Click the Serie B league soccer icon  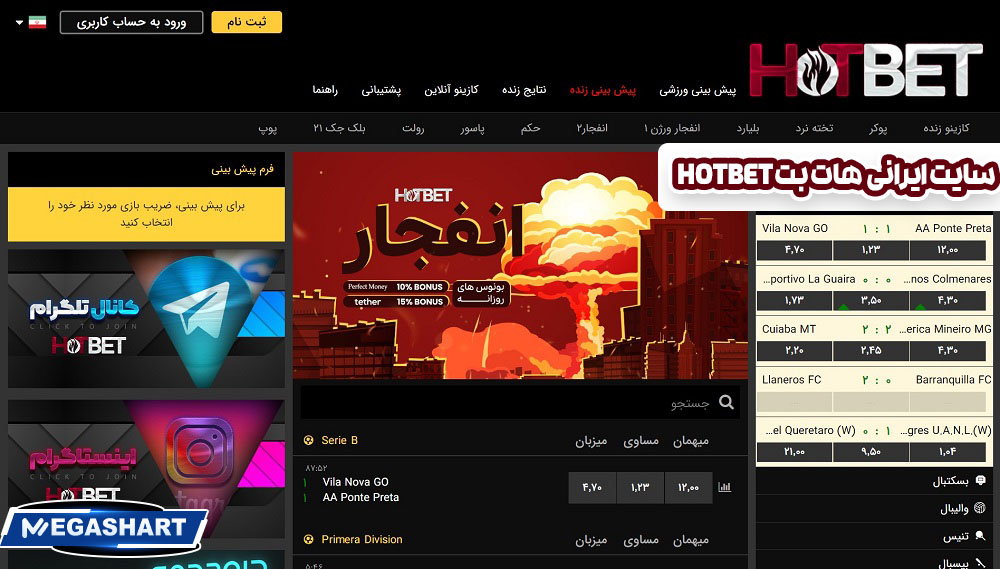coord(309,440)
